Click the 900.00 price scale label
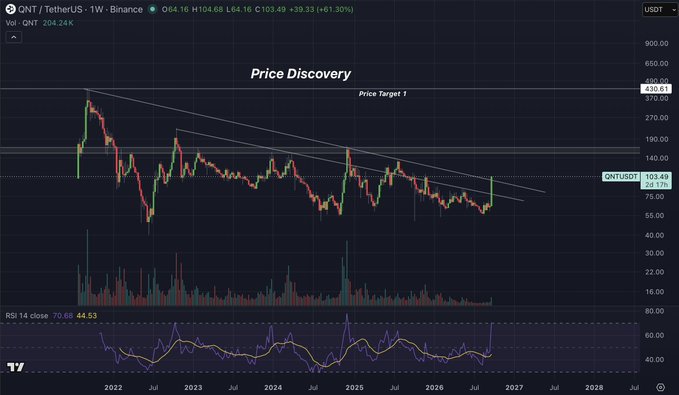The height and width of the screenshot is (395, 679). (x=656, y=43)
